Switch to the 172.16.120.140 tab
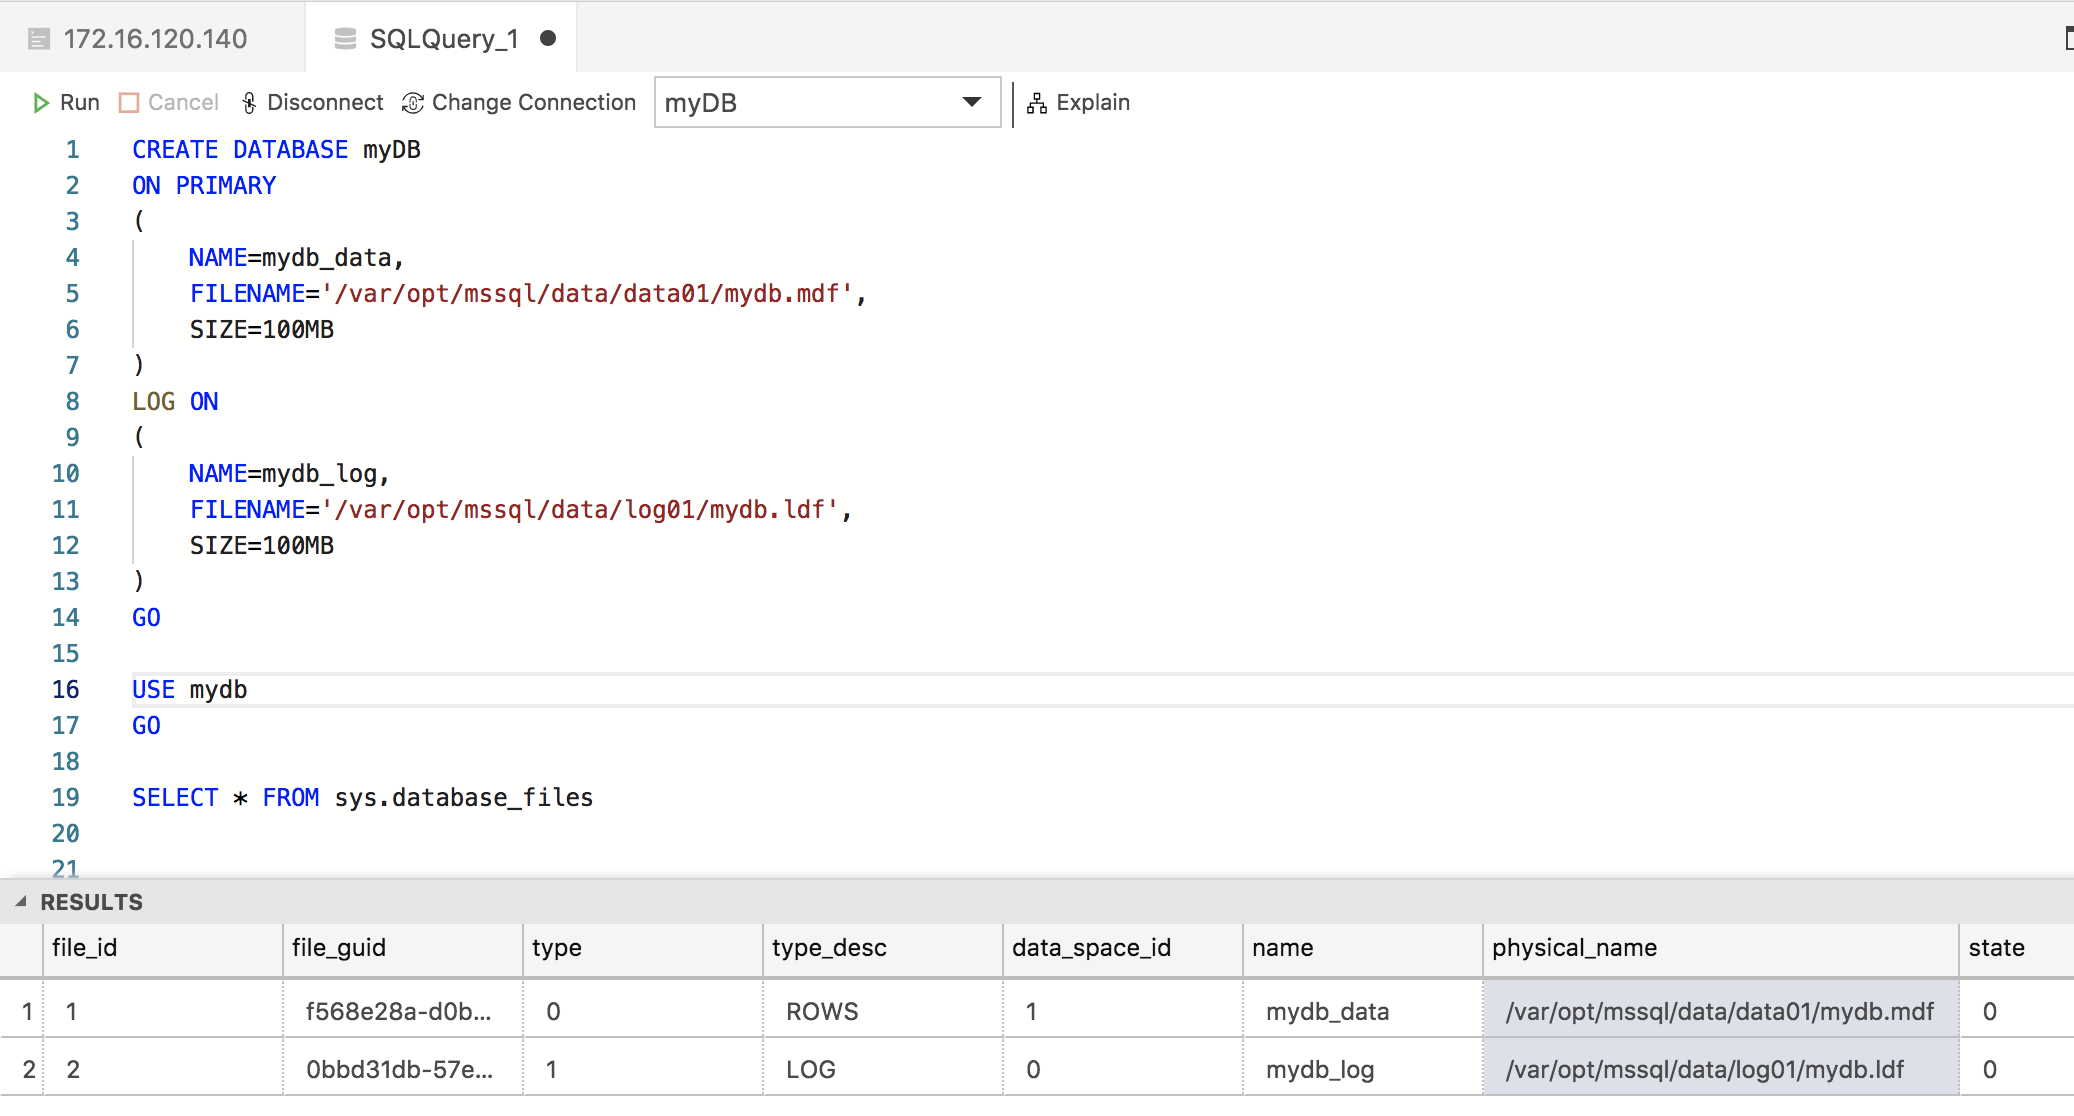The width and height of the screenshot is (2074, 1116). point(155,39)
